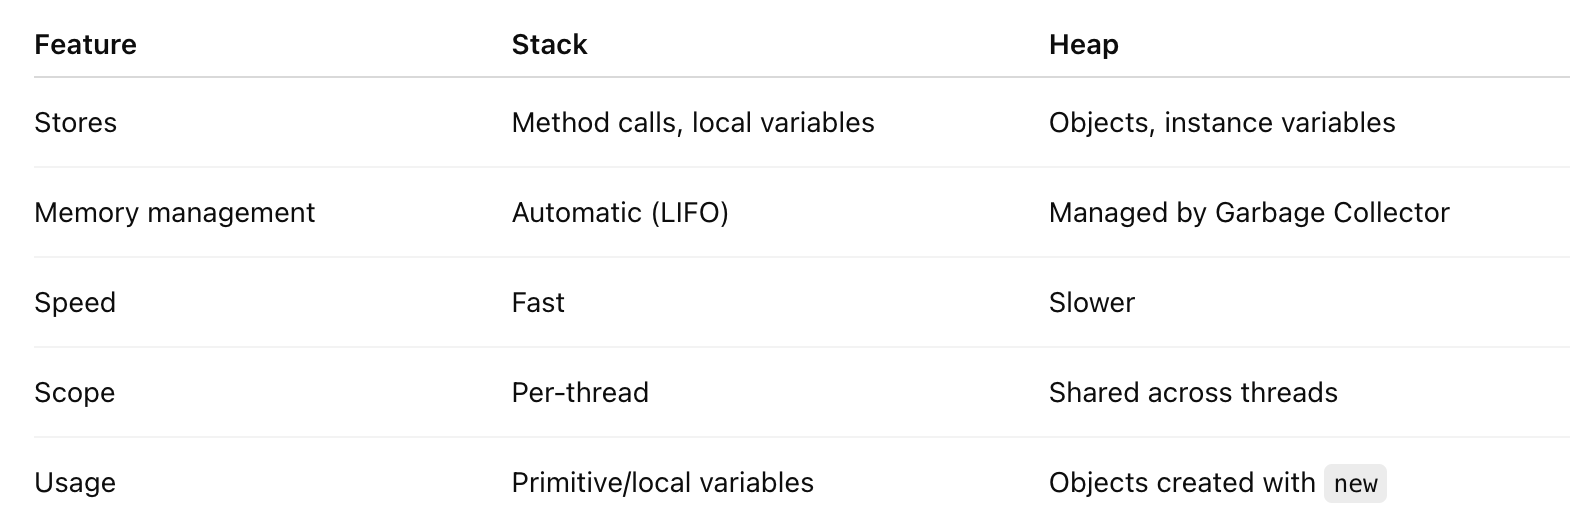
Task: Select the Stores row label
Action: (x=75, y=123)
